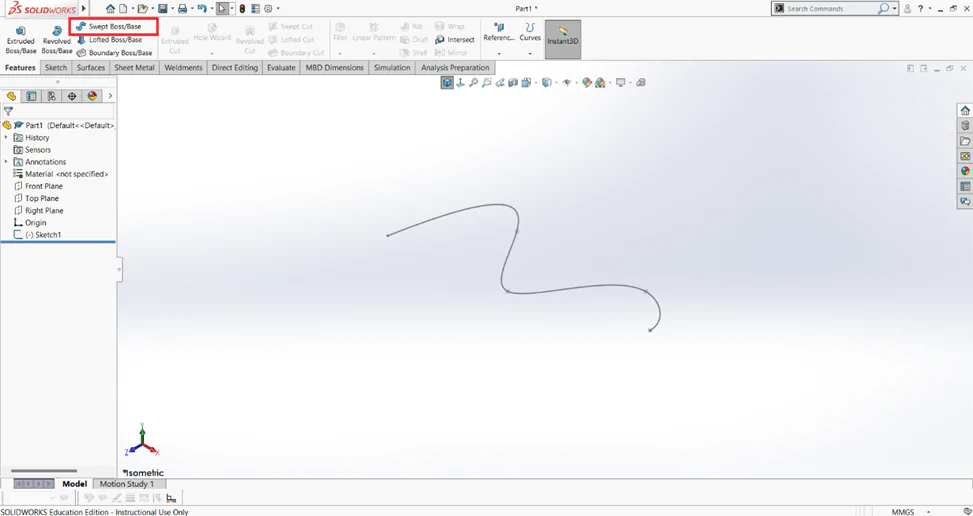973x516 pixels.
Task: Open Appearances task pane tab
Action: tap(965, 171)
